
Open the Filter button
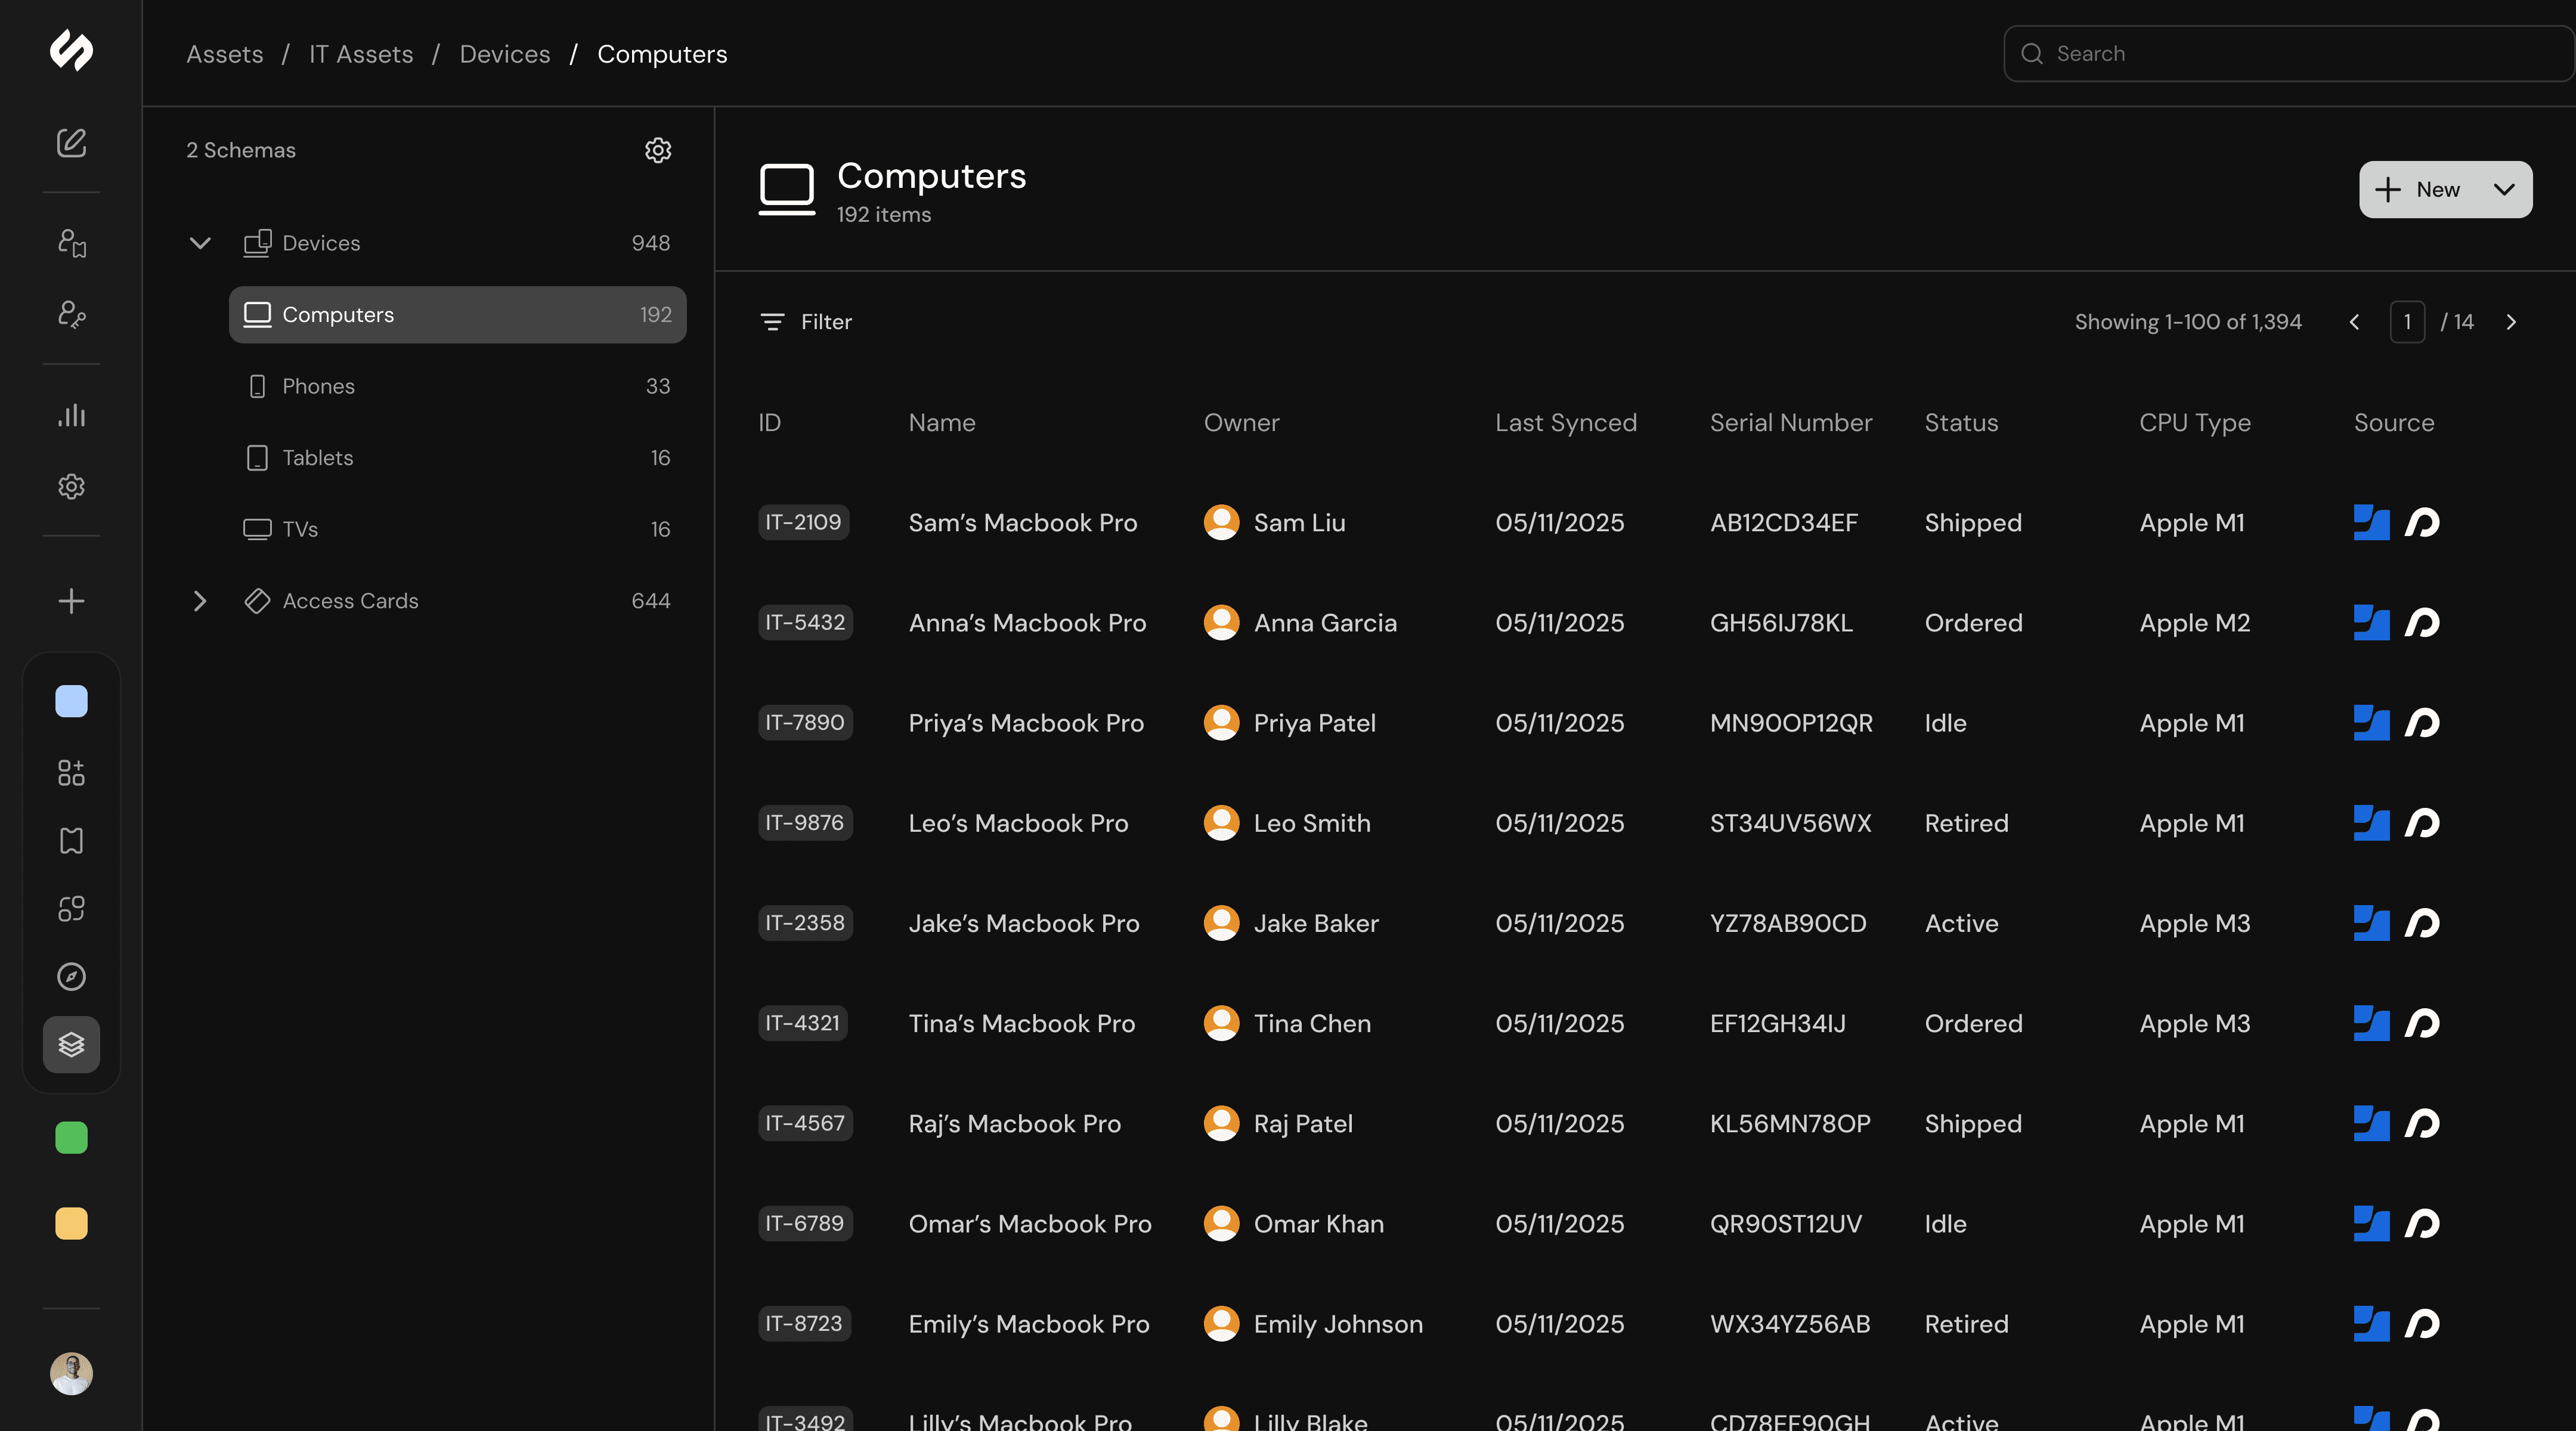pos(806,322)
